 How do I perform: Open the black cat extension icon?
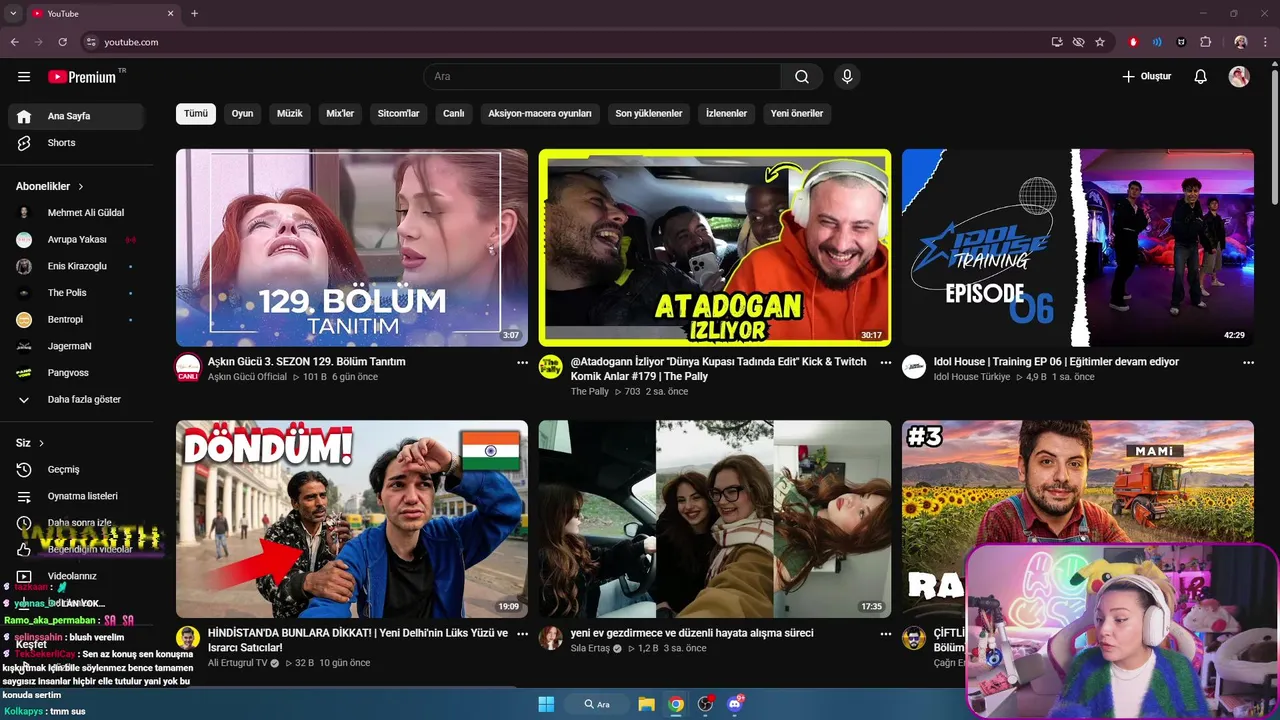click(x=1182, y=42)
